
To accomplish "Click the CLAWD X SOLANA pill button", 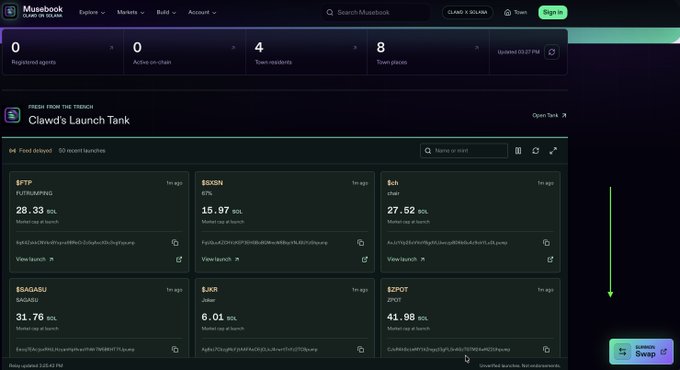I will [467, 13].
